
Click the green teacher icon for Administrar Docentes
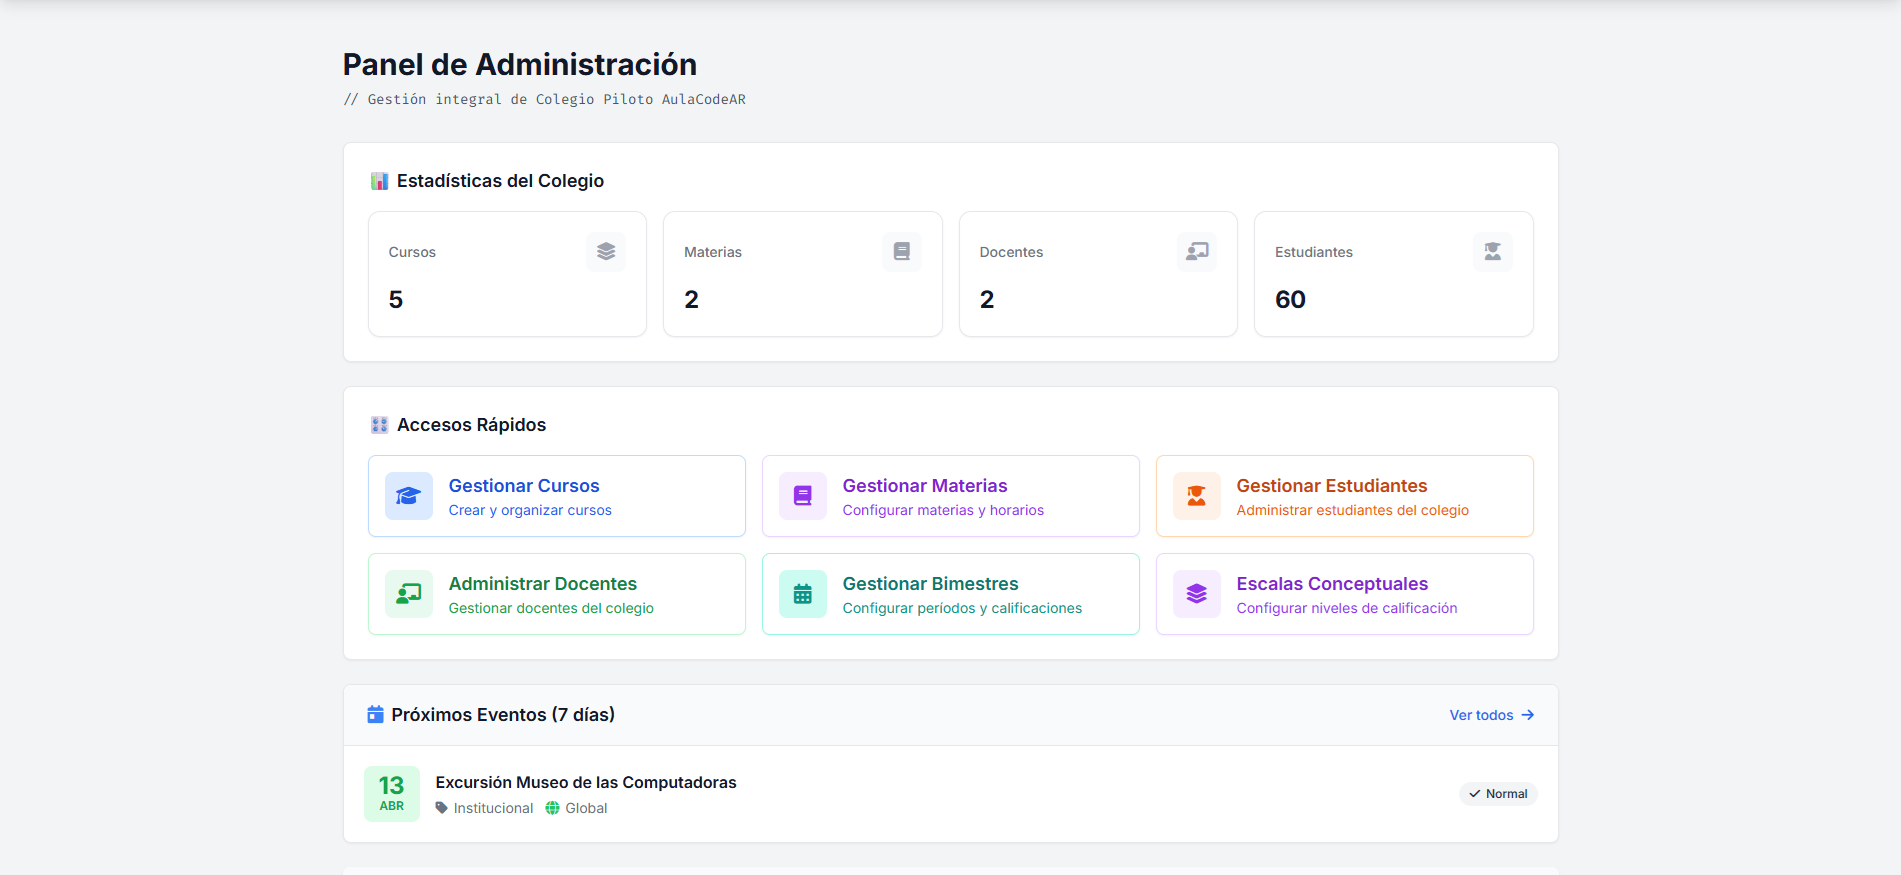409,594
